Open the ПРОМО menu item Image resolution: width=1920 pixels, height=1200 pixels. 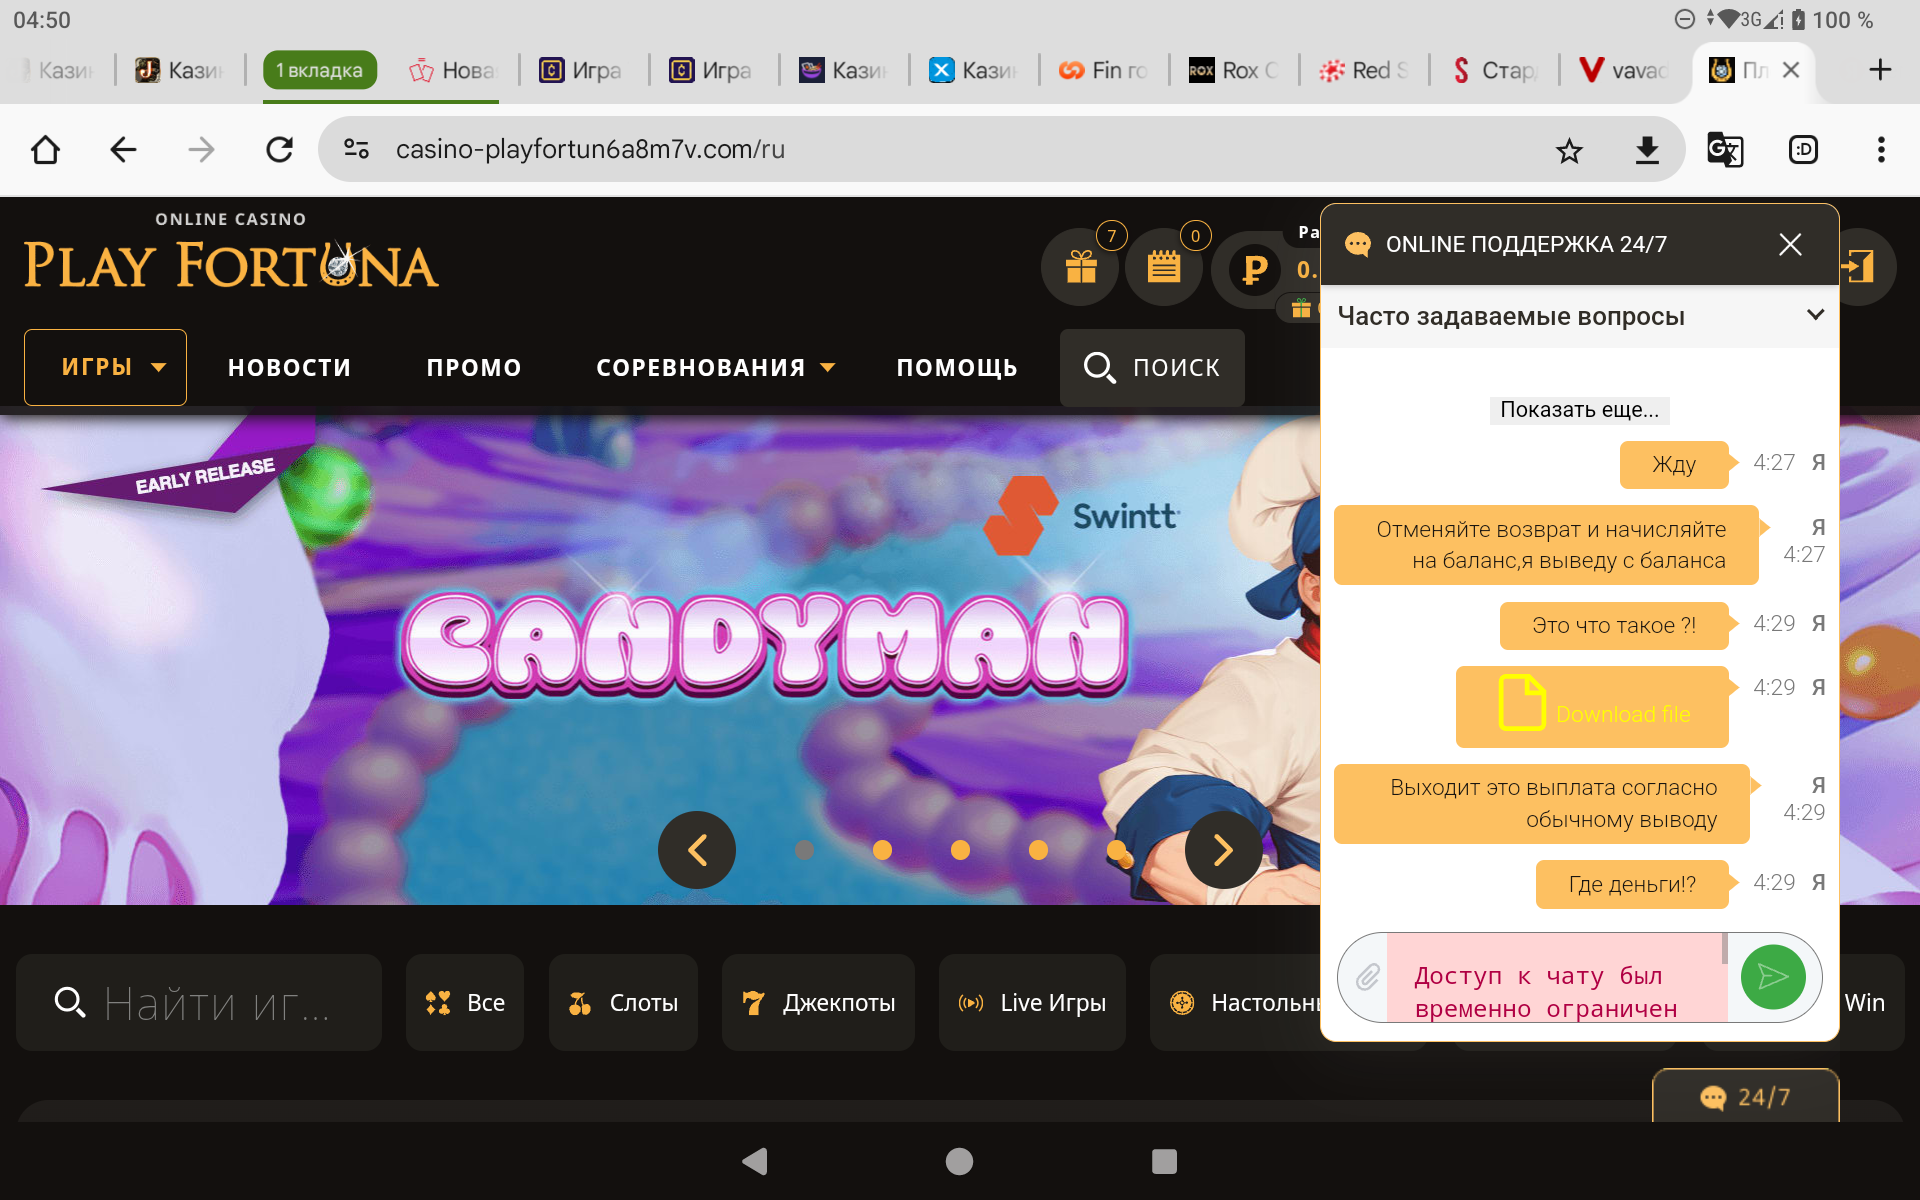coord(474,368)
